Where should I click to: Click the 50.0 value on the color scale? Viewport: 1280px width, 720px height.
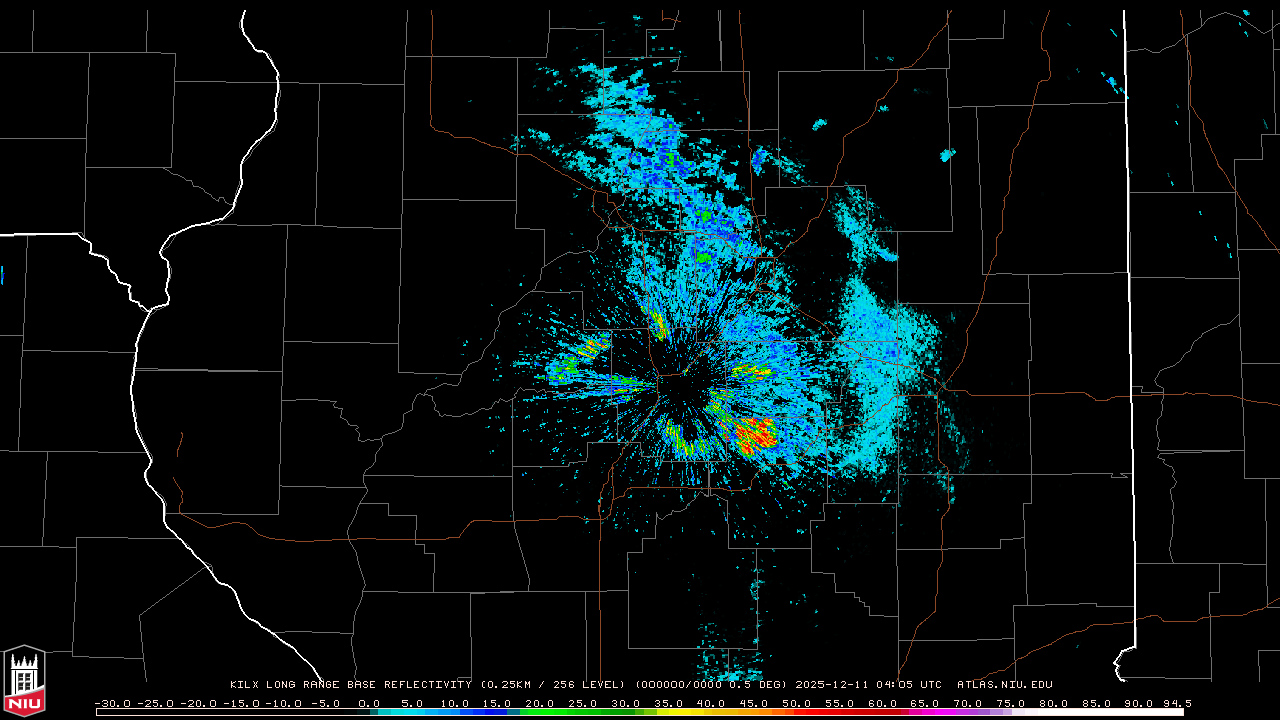(x=796, y=704)
